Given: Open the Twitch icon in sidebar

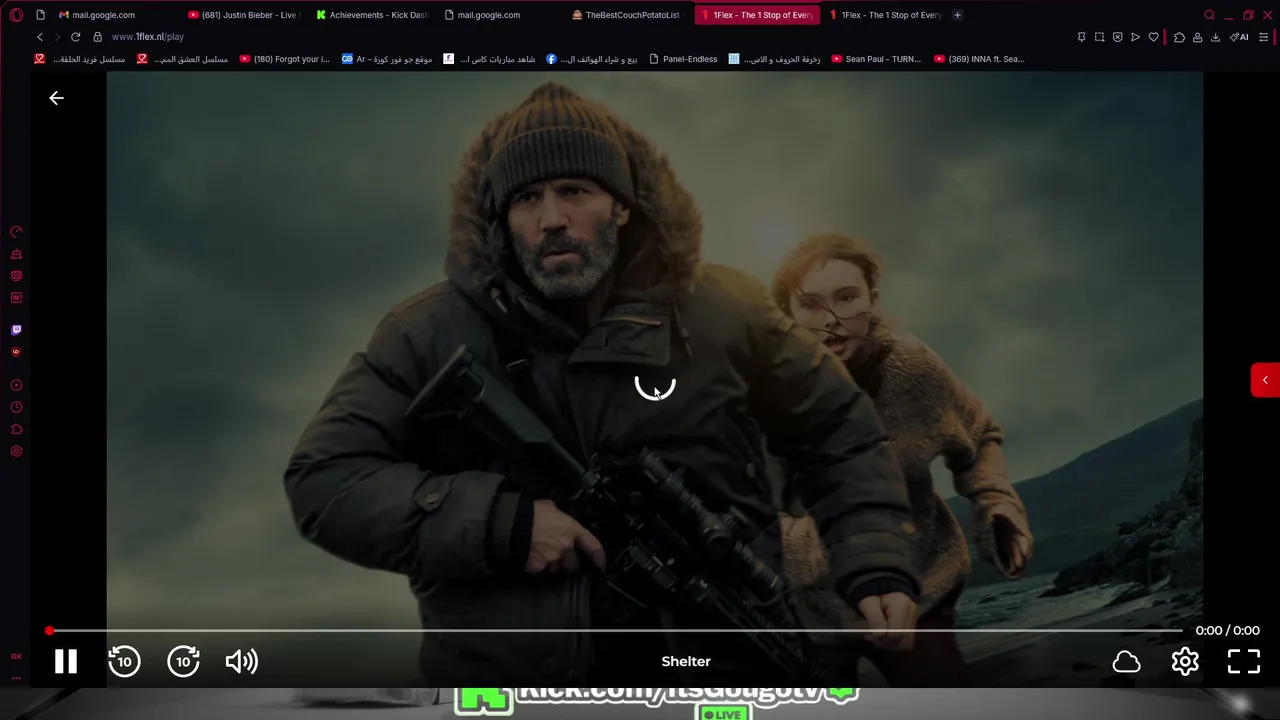Looking at the screenshot, I should [x=16, y=330].
